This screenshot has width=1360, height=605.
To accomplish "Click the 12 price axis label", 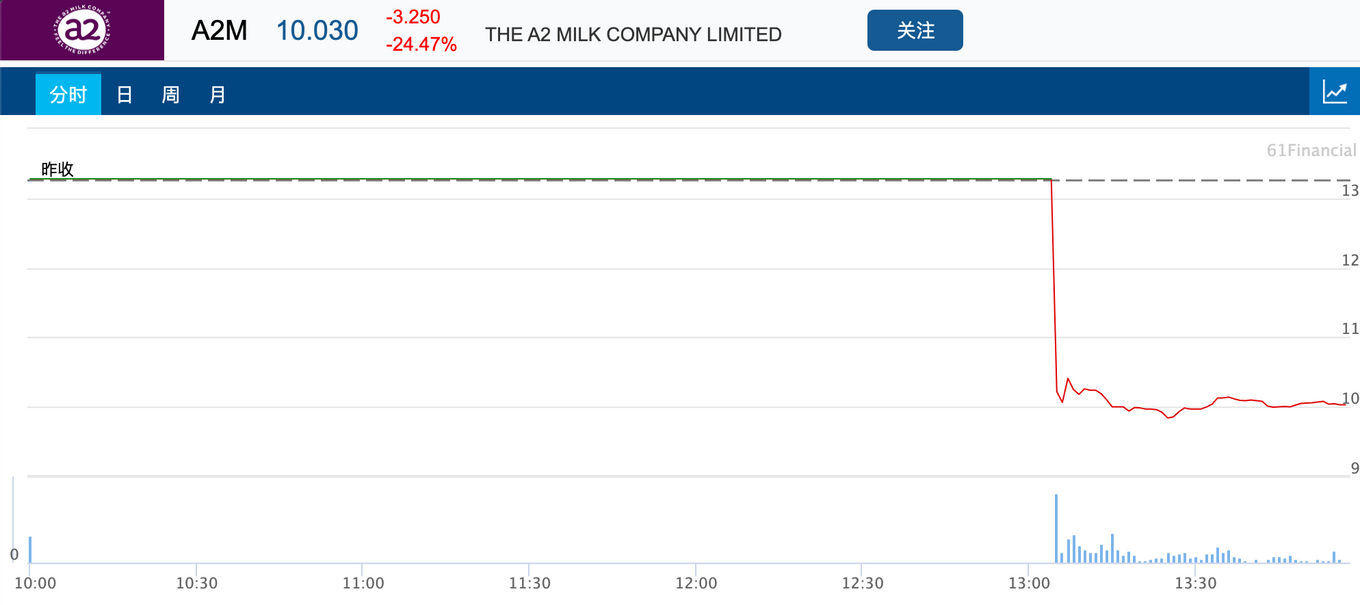I will (x=1350, y=260).
